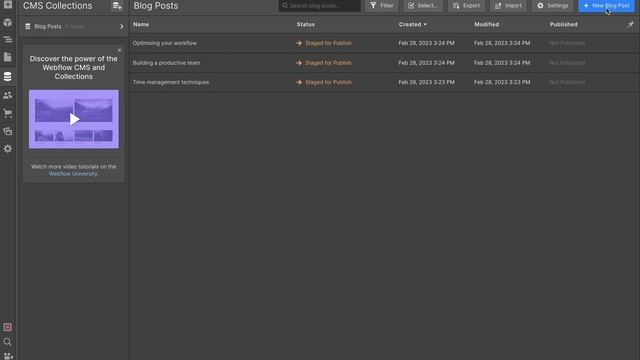This screenshot has height=360, width=640.
Task: Click Staged for Publish on Time management techniques
Action: point(328,82)
